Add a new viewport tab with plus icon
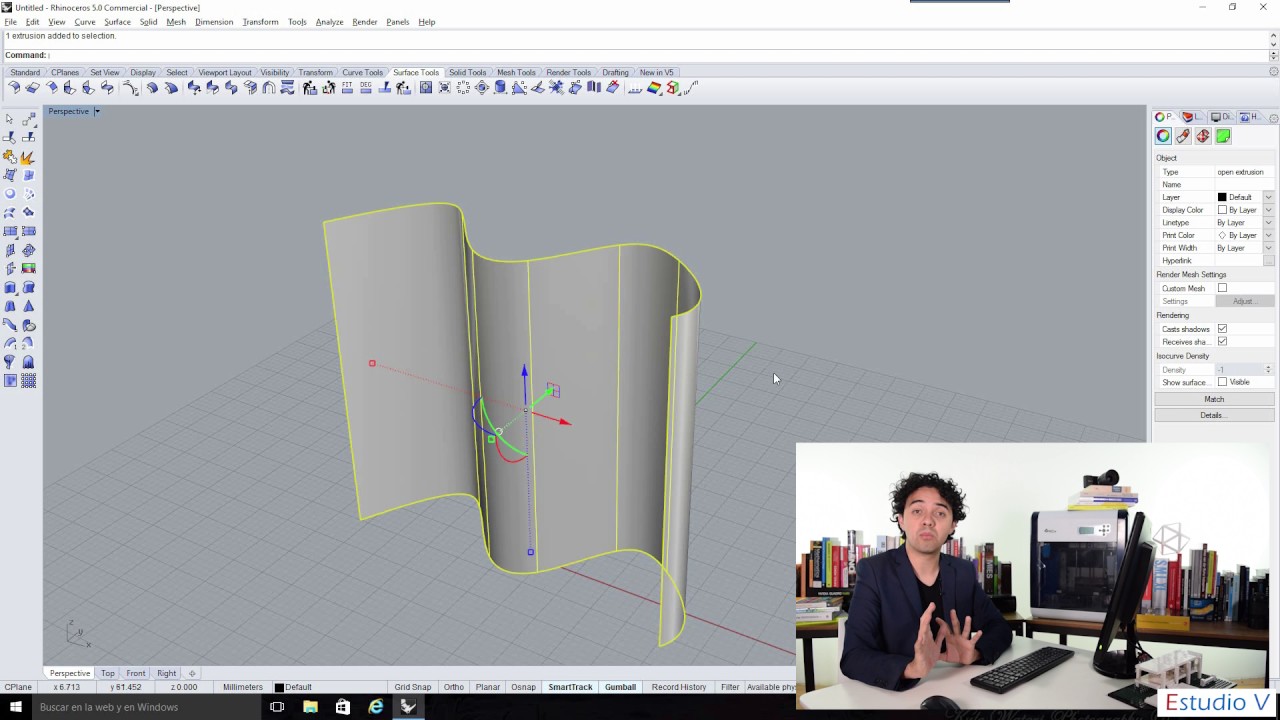The image size is (1280, 720). click(x=192, y=673)
